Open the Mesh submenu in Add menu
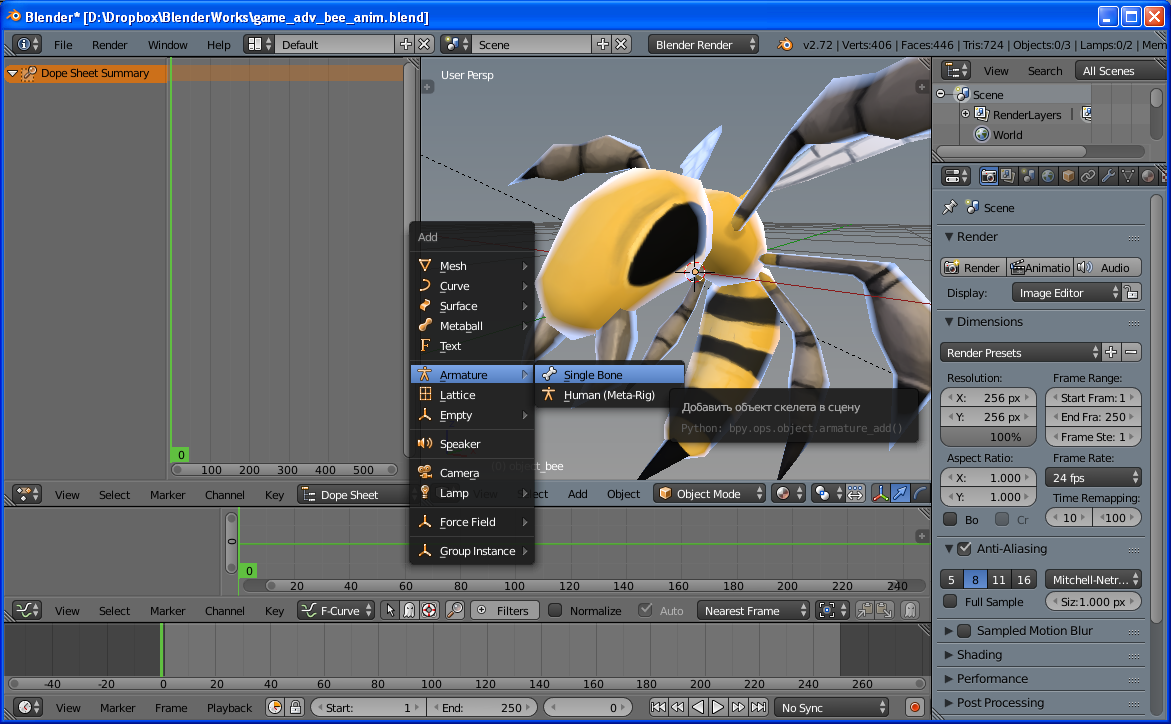1171x724 pixels. (x=472, y=265)
